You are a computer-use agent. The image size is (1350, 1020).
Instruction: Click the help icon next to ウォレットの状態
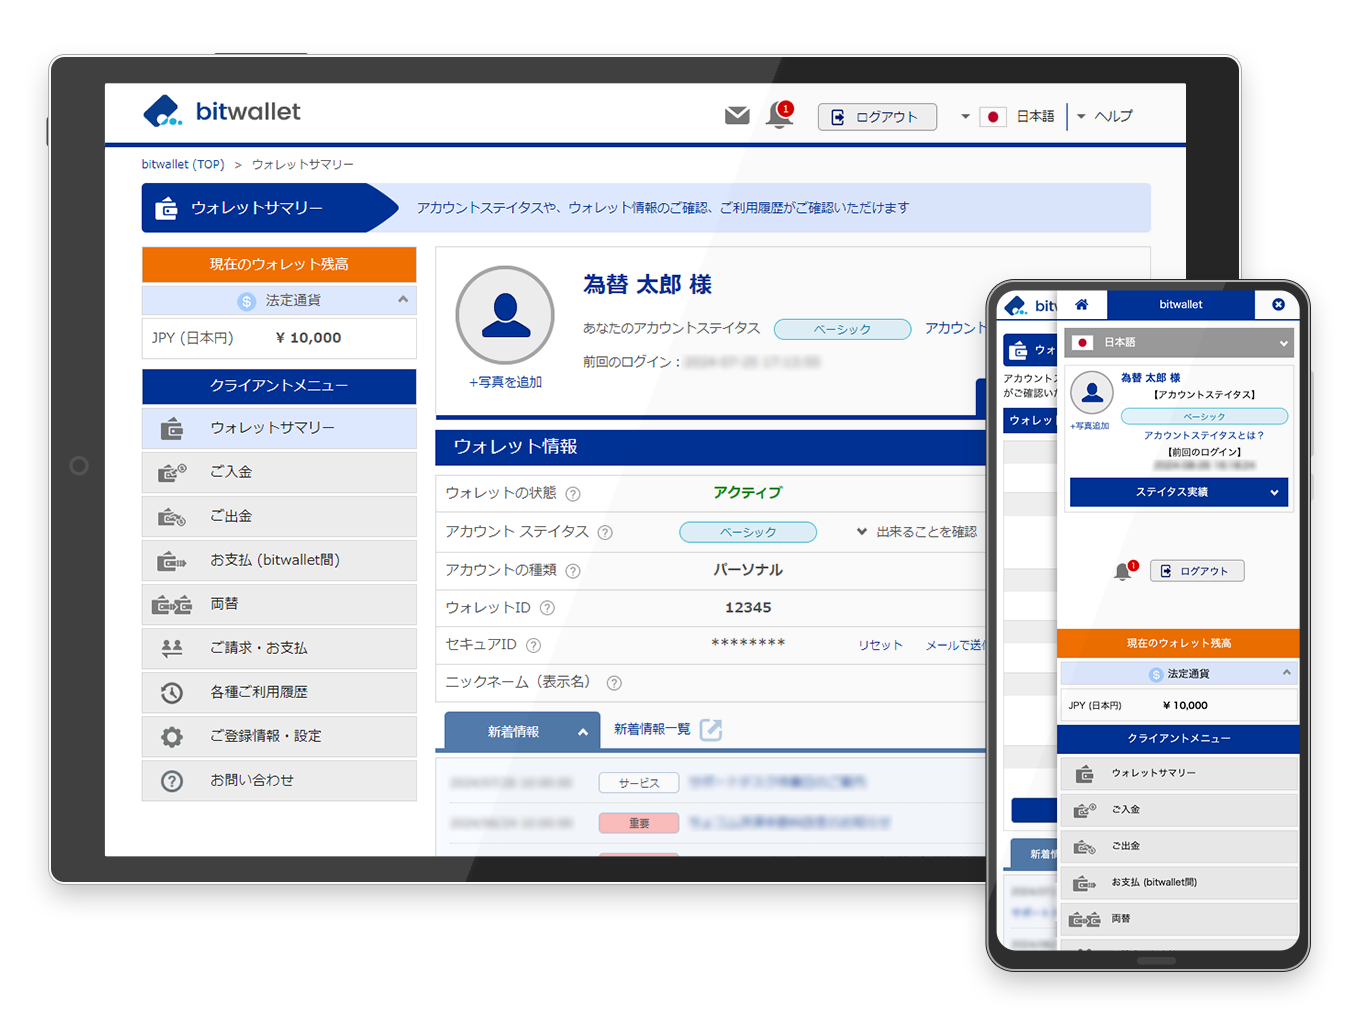573,494
